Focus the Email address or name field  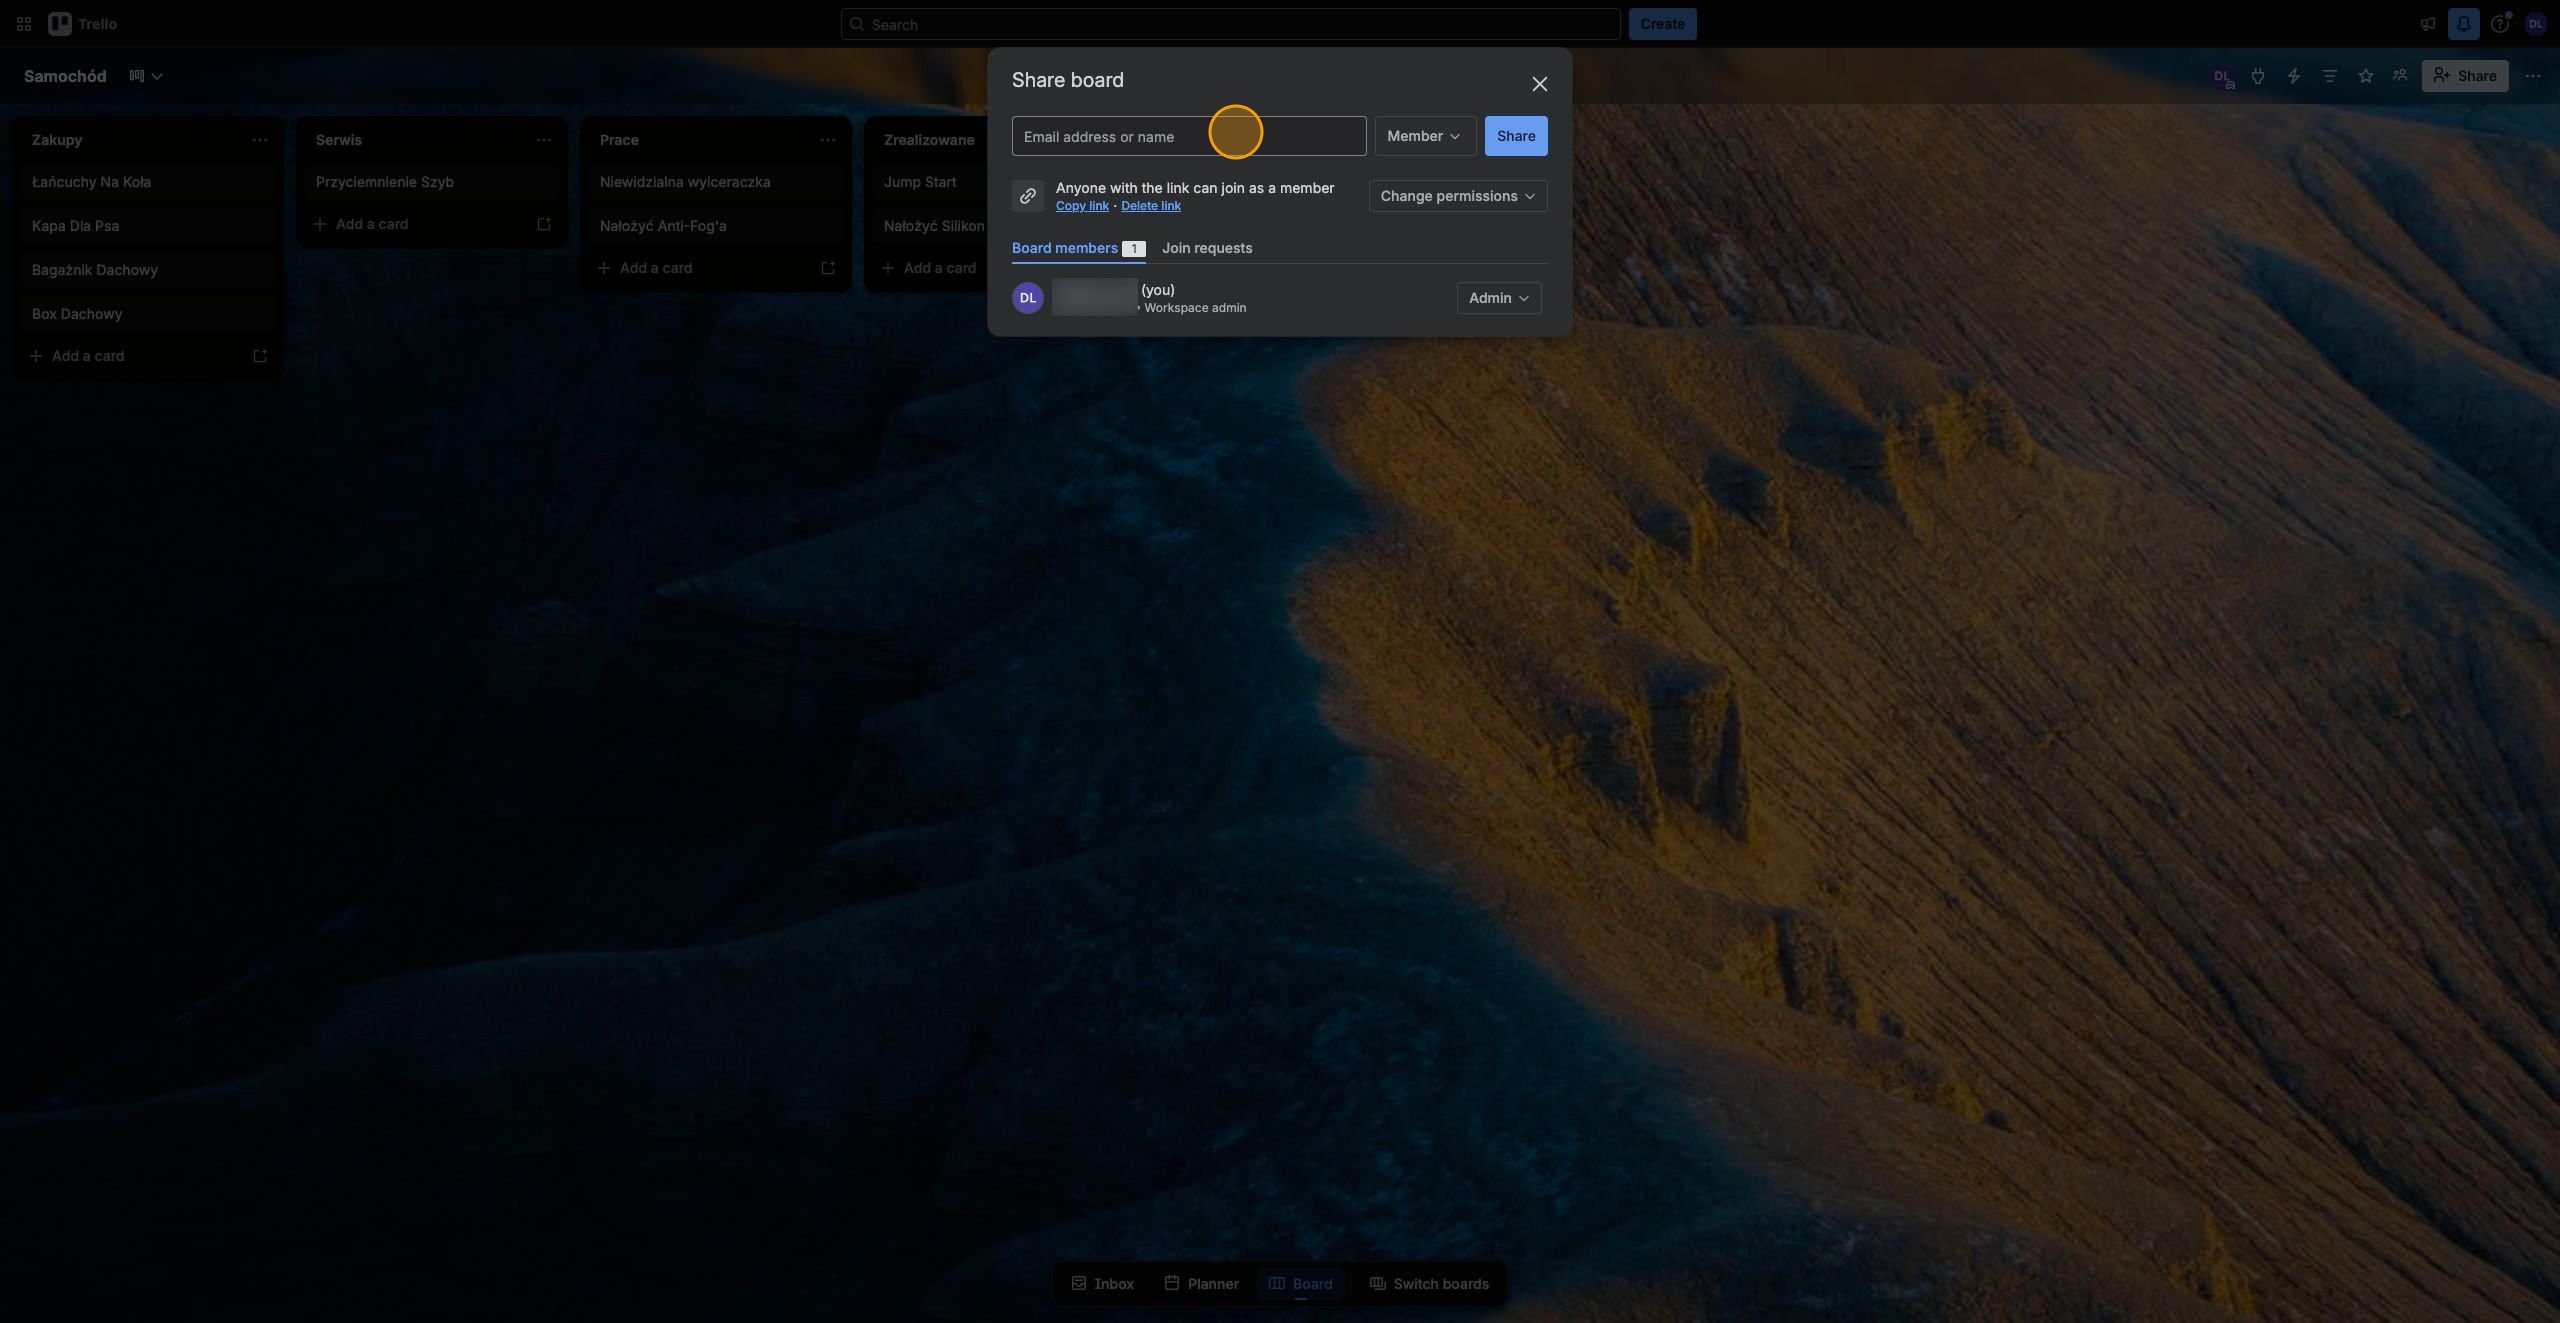(x=1188, y=136)
